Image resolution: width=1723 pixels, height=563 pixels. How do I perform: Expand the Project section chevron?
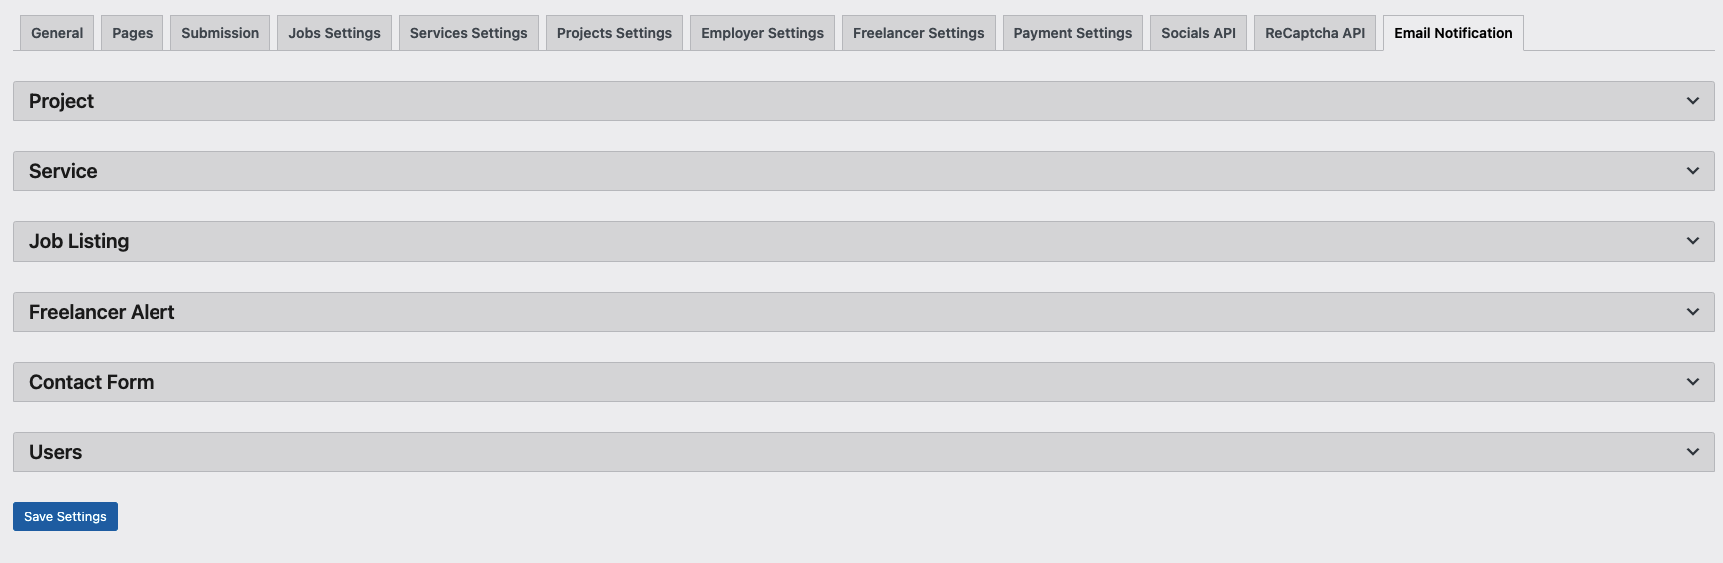click(x=1692, y=101)
